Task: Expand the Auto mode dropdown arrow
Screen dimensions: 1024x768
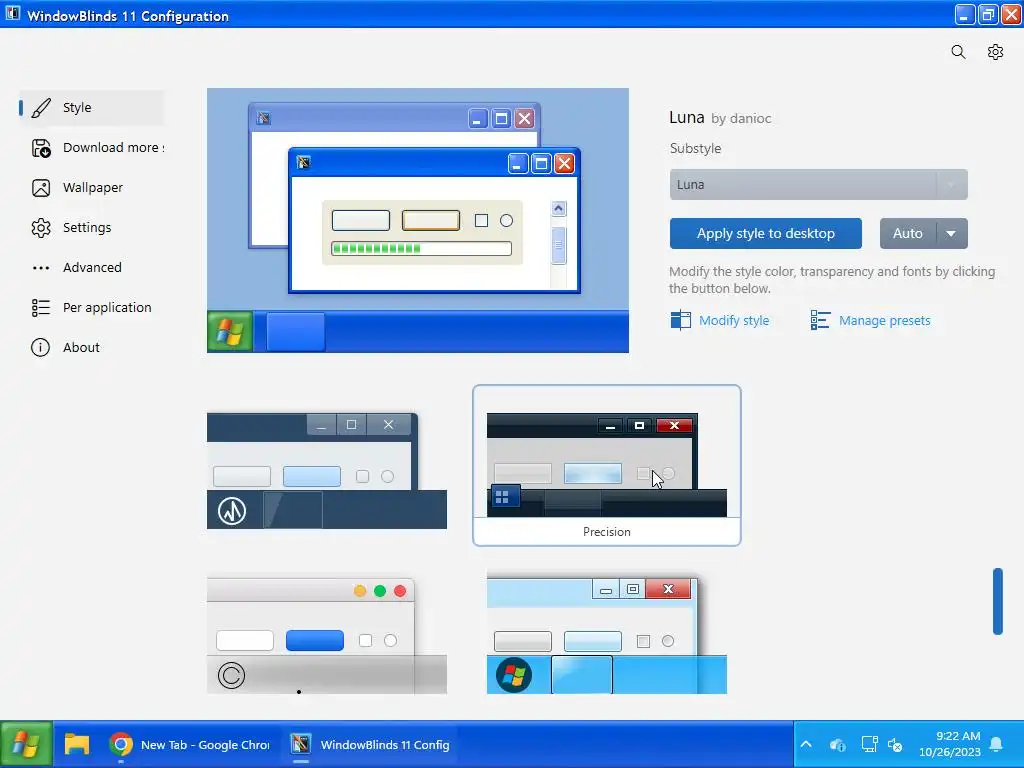Action: [x=952, y=234]
